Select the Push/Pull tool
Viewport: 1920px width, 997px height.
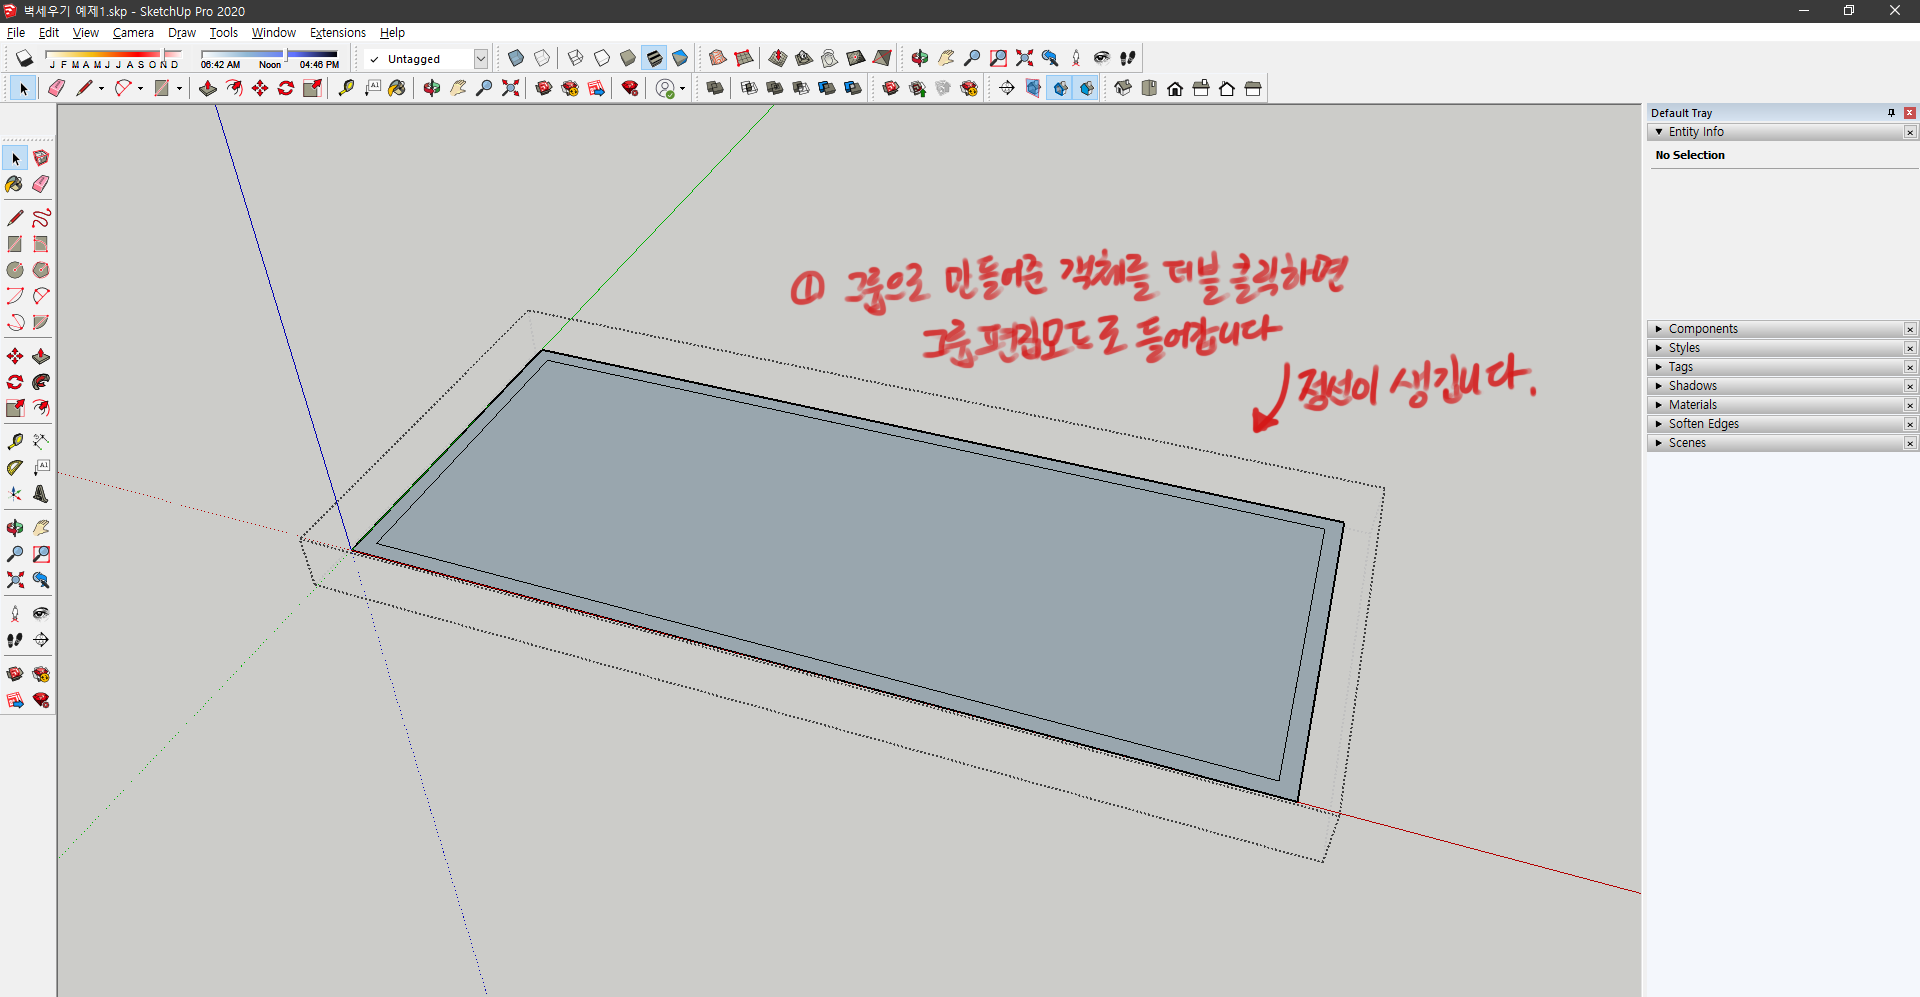point(41,355)
